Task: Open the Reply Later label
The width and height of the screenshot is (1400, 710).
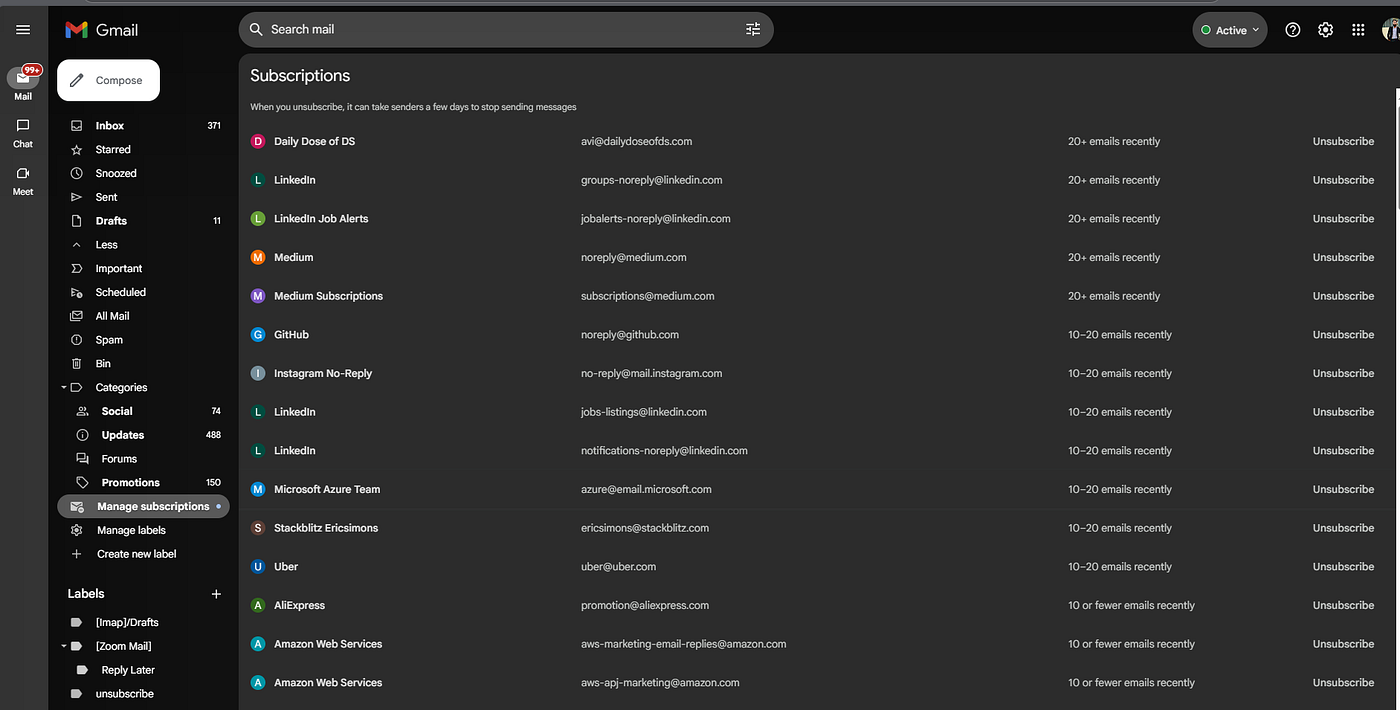Action: point(142,671)
